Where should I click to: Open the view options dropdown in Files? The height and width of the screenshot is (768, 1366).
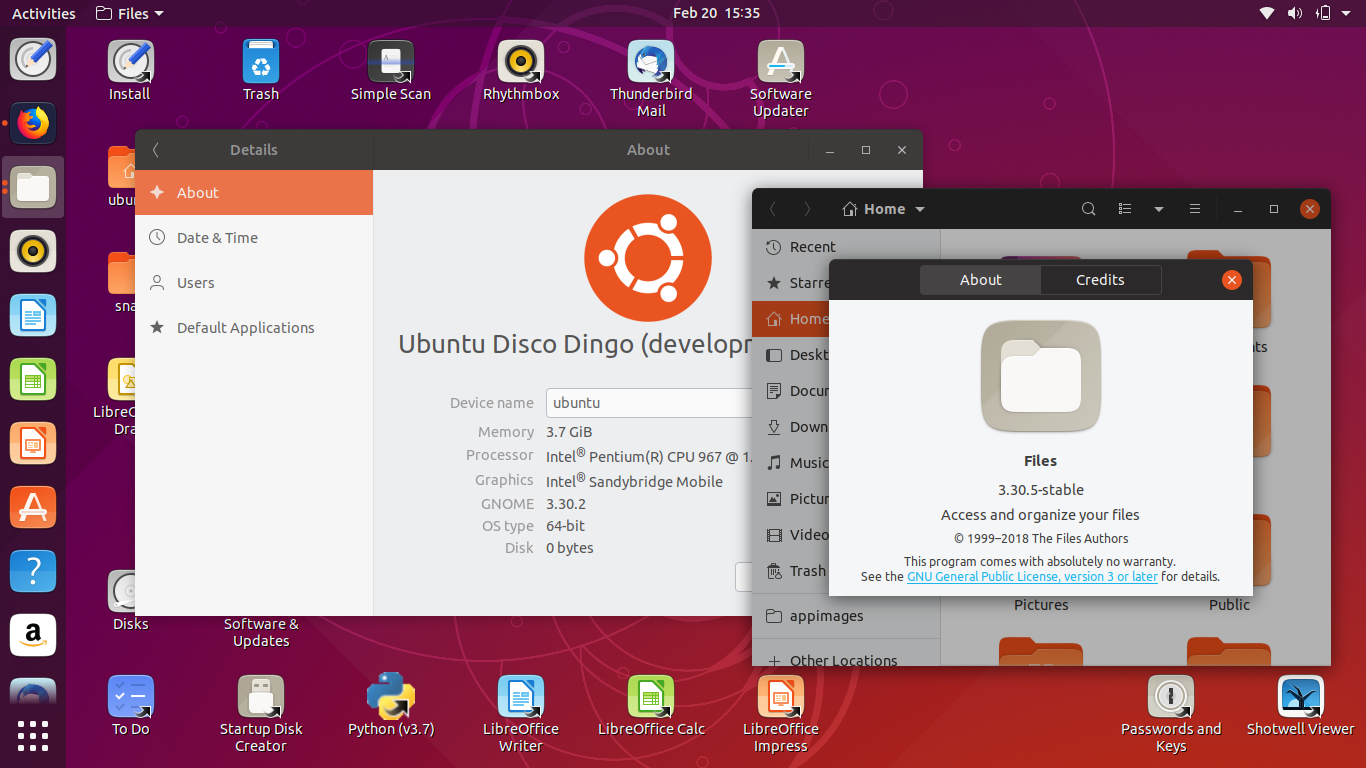pyautogui.click(x=1158, y=209)
